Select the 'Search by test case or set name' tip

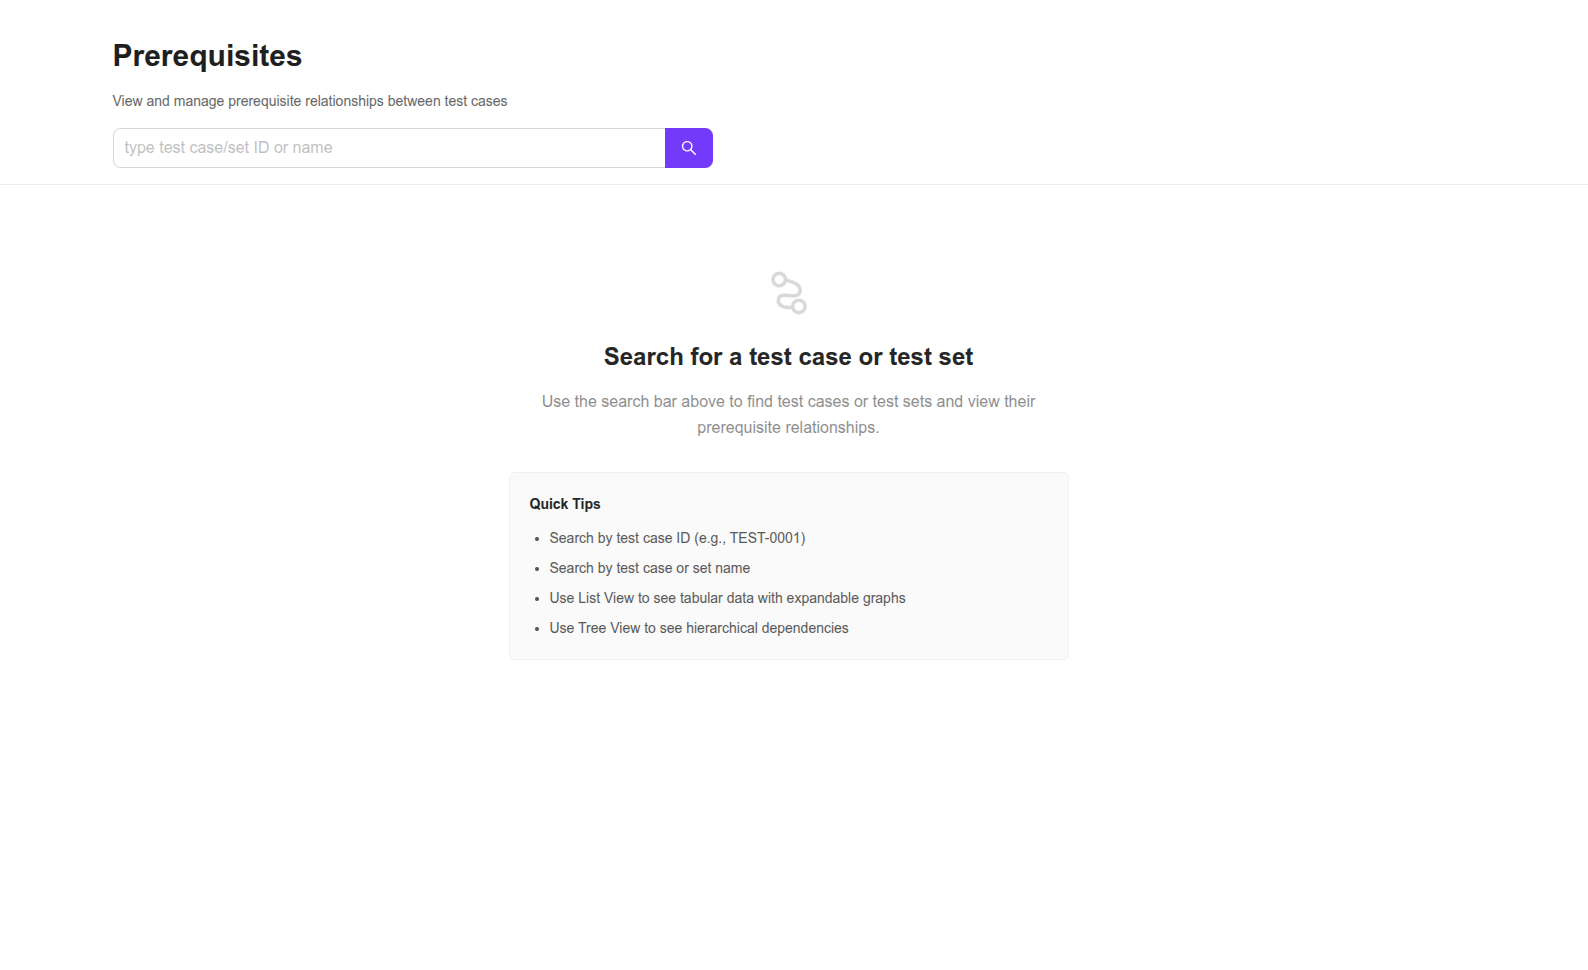tap(649, 568)
